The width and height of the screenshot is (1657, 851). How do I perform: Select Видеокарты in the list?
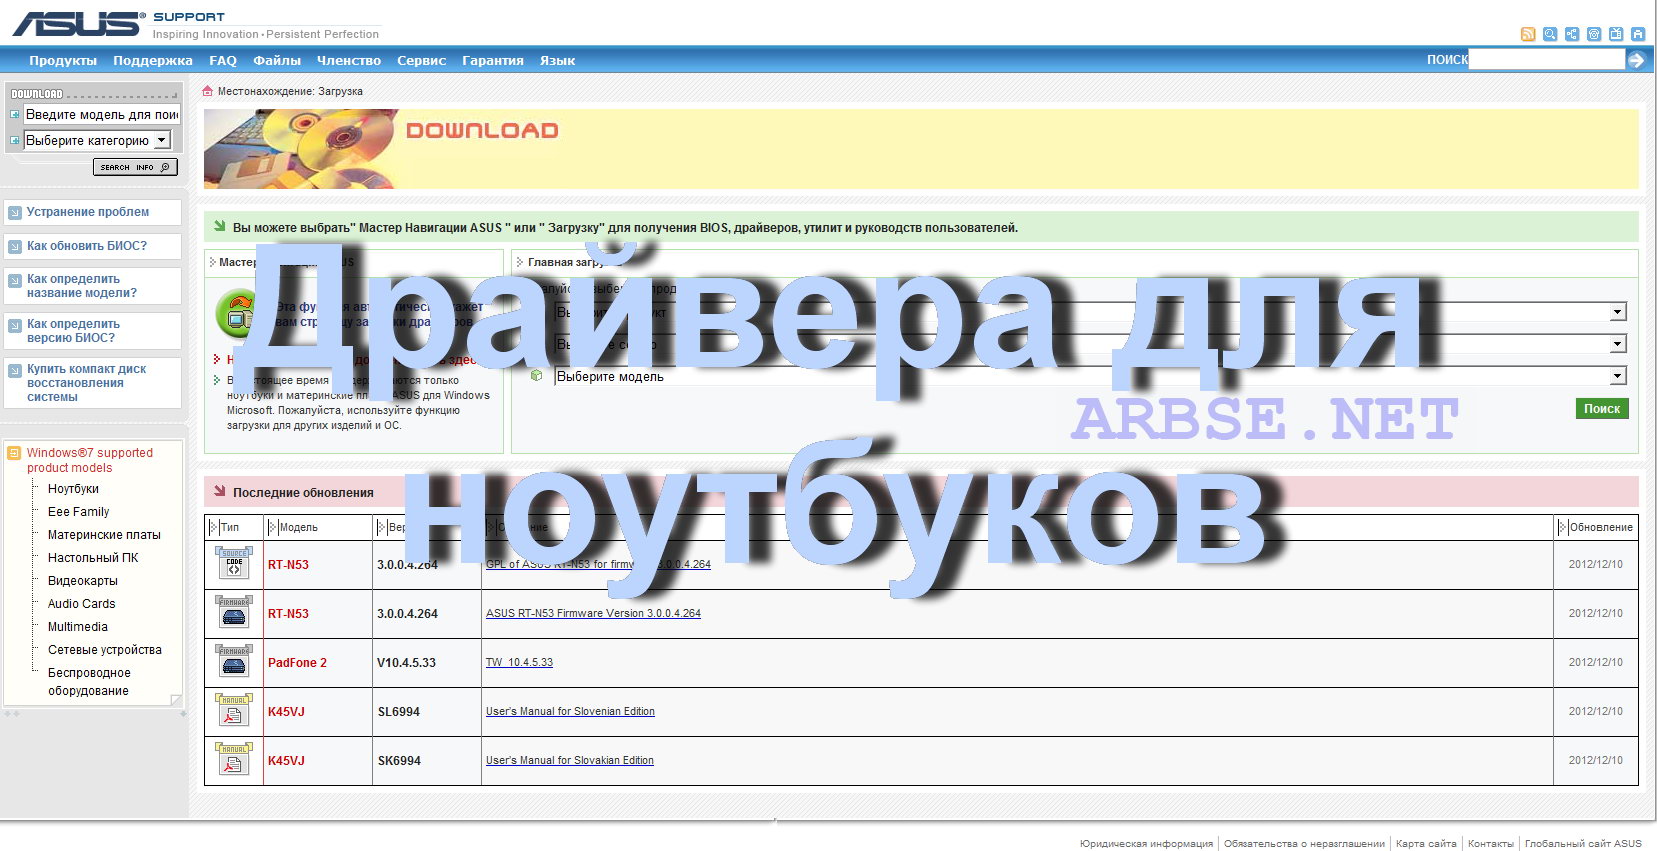coord(83,581)
